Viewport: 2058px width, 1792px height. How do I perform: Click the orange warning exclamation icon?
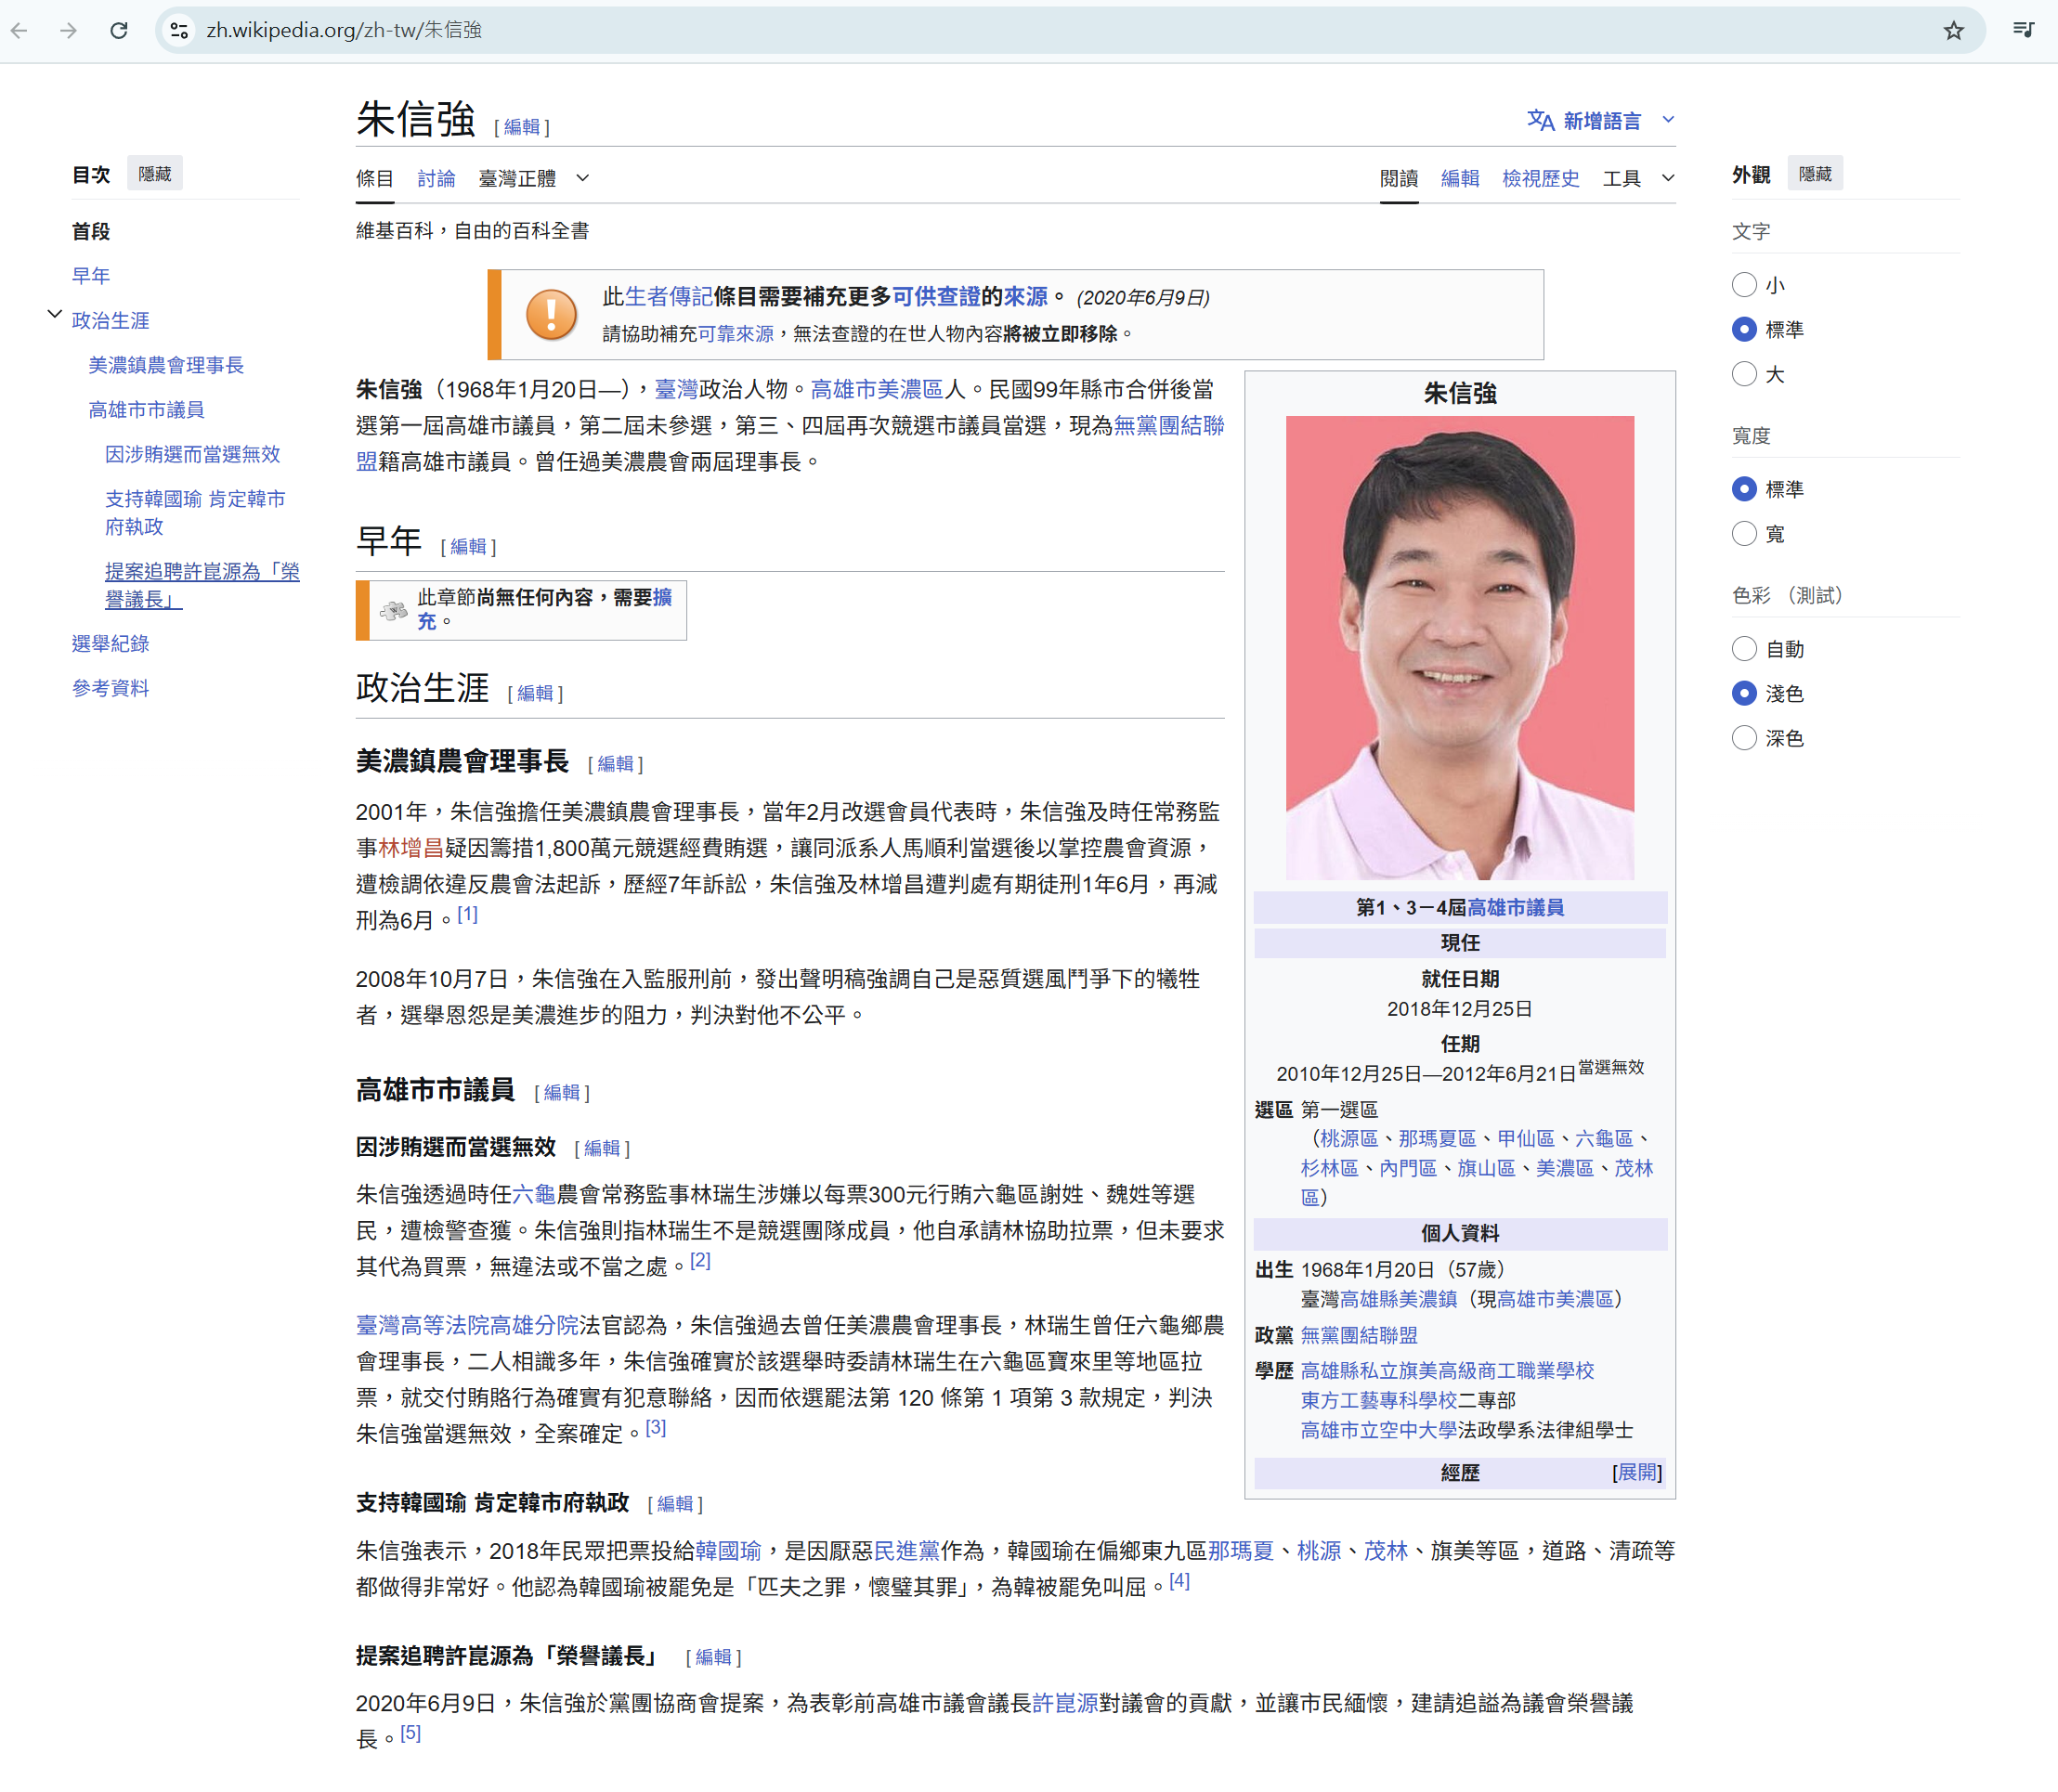pyautogui.click(x=551, y=314)
